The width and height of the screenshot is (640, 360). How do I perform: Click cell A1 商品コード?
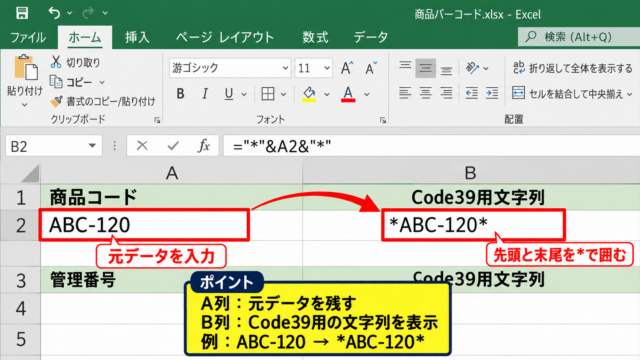click(171, 197)
